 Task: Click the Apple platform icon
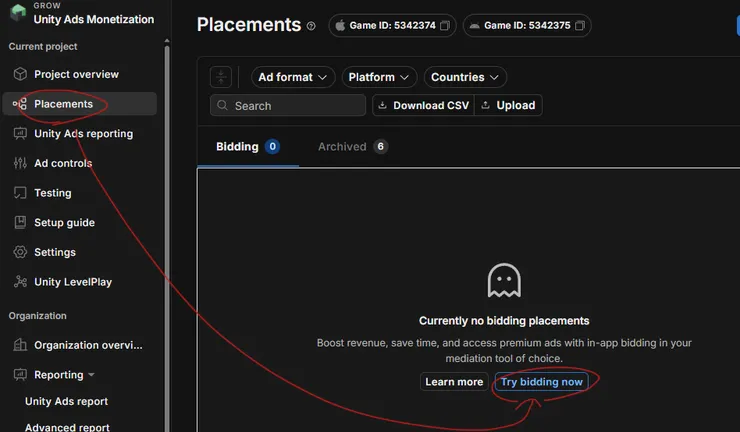340,25
